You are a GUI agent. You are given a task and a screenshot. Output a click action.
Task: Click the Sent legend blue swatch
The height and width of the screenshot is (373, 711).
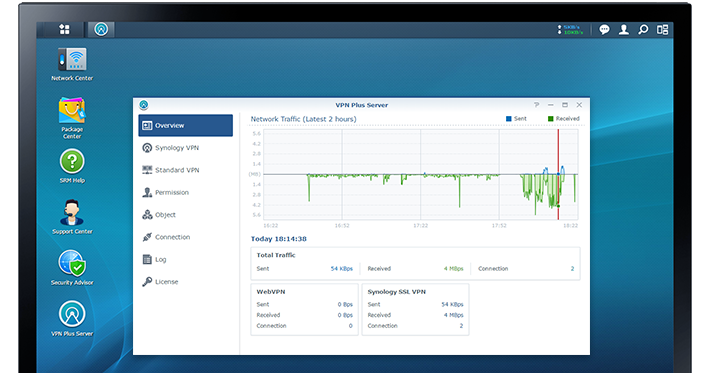tap(508, 119)
